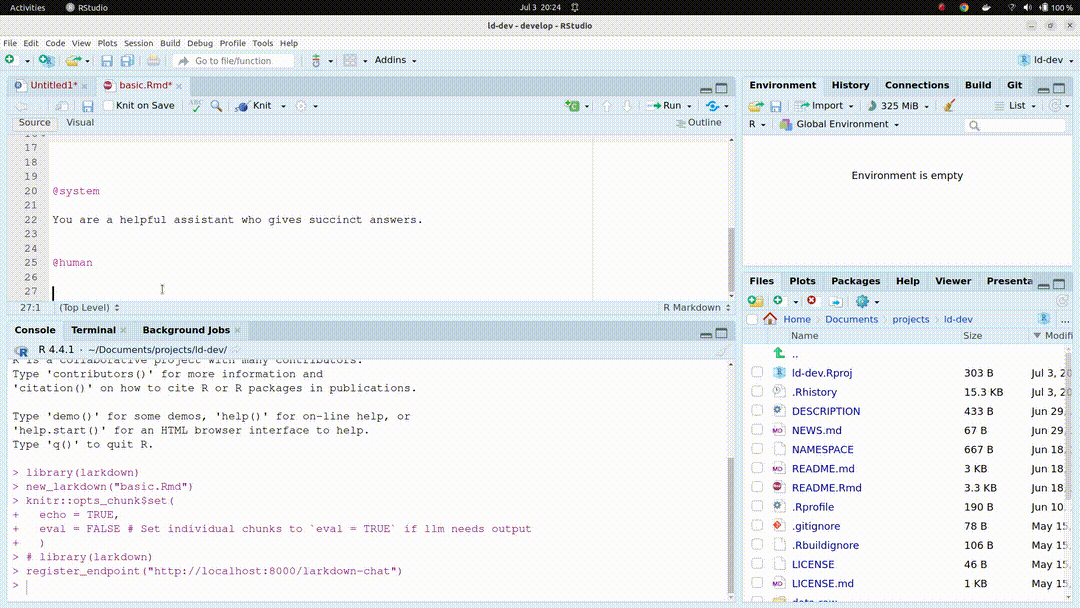Go up to parent directory arrow
The image size is (1080, 608).
pos(779,353)
